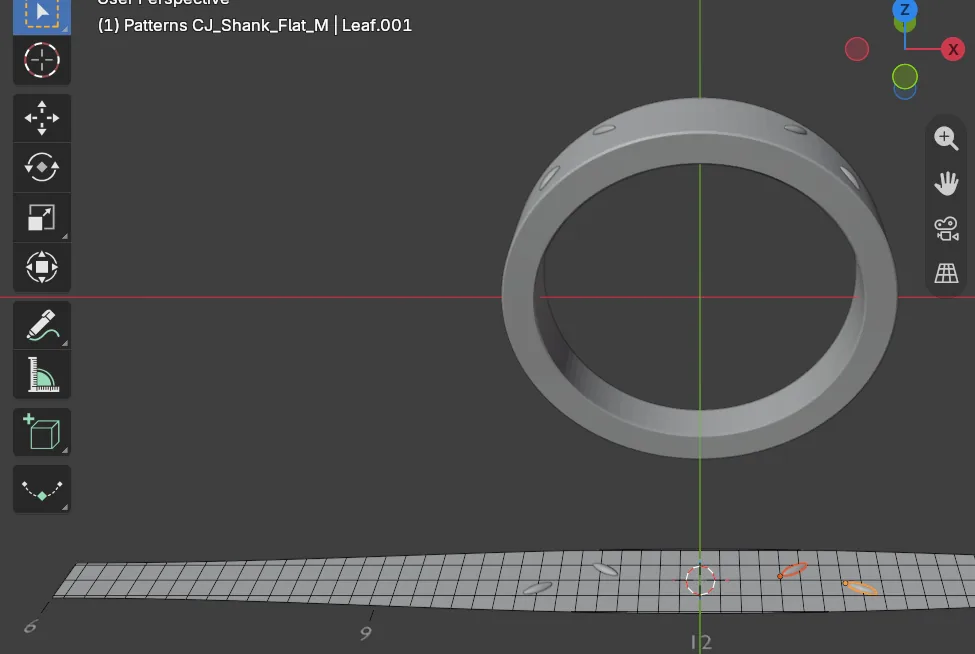The width and height of the screenshot is (975, 654).
Task: Snap view to red X axis
Action: click(x=953, y=49)
